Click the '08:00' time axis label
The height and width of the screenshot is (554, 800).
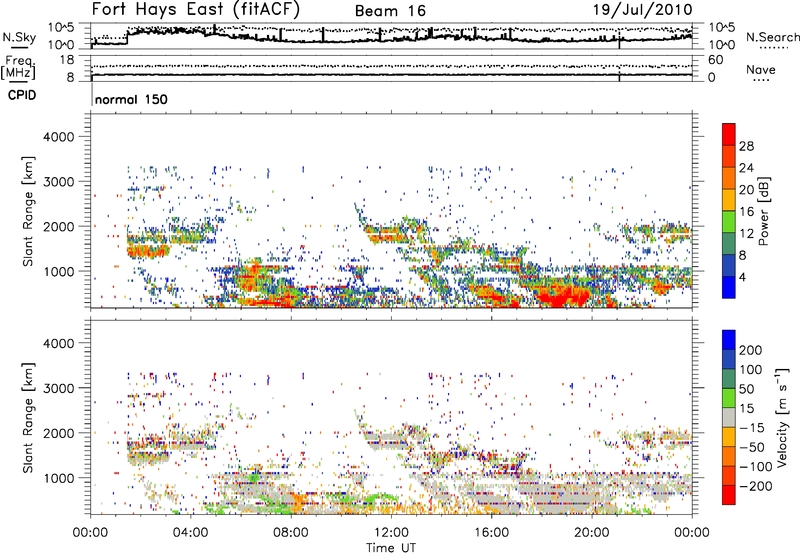click(291, 533)
